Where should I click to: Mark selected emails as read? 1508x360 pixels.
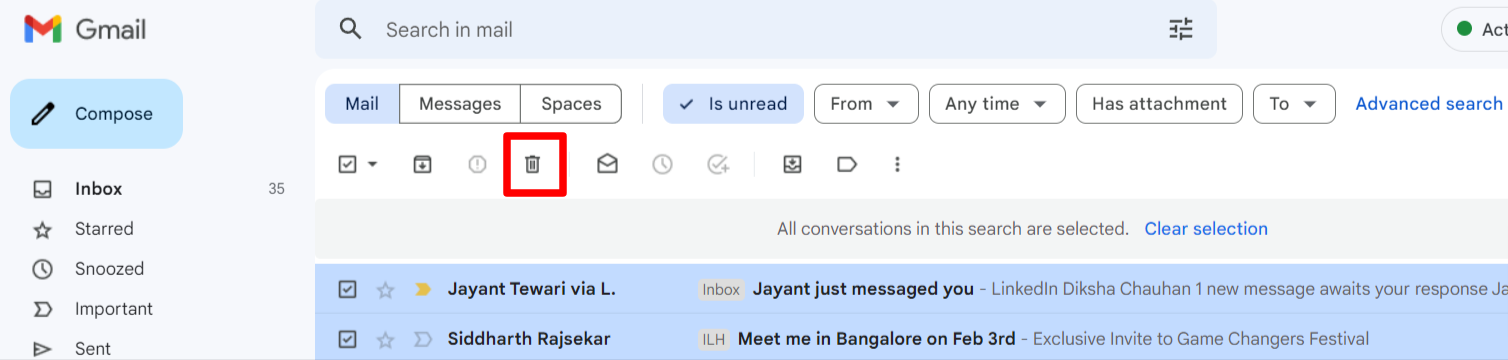[607, 164]
